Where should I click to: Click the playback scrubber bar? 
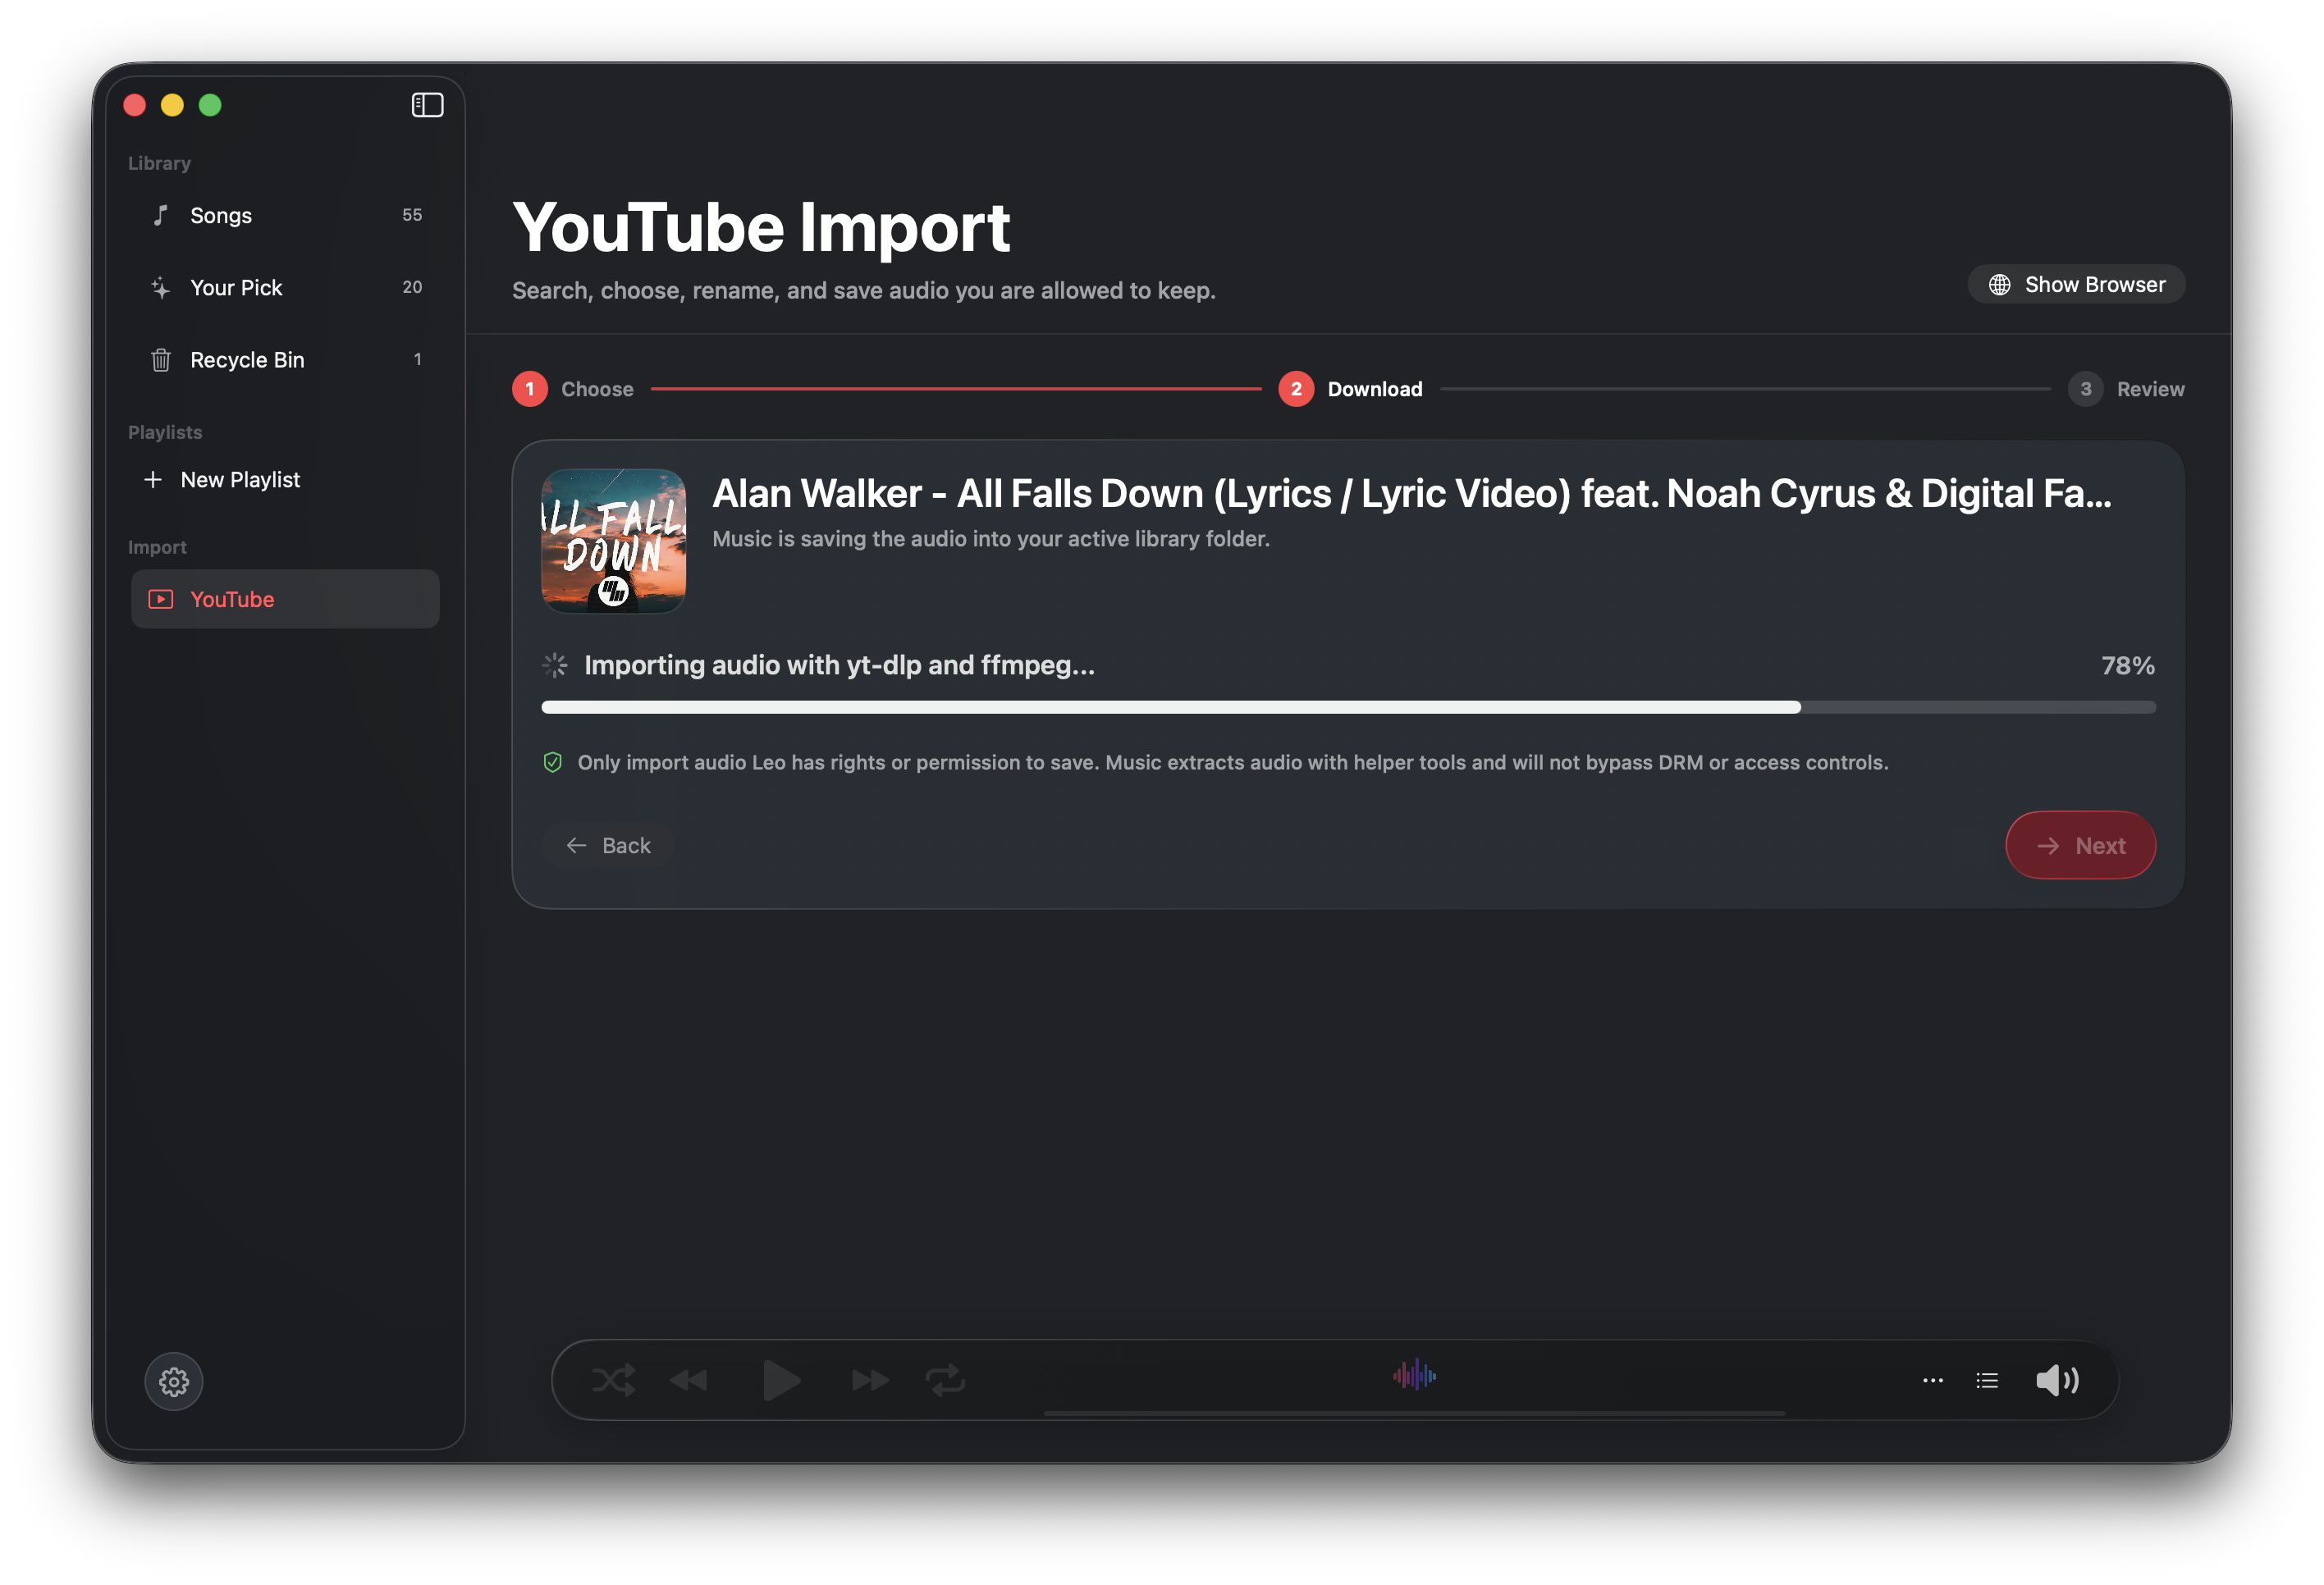1413,1413
